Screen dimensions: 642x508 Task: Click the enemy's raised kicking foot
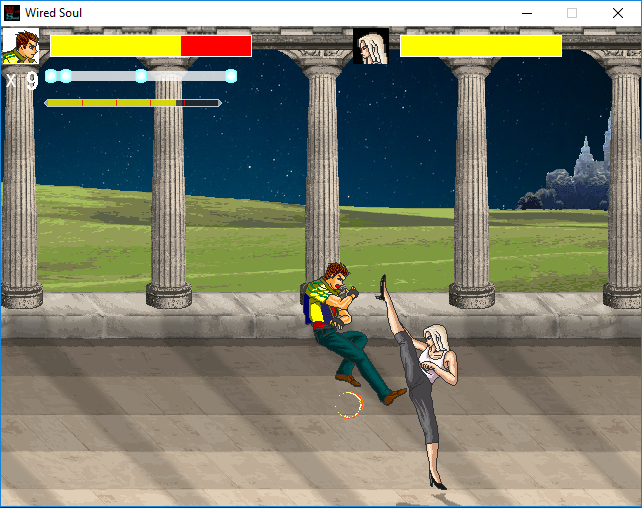pos(382,290)
